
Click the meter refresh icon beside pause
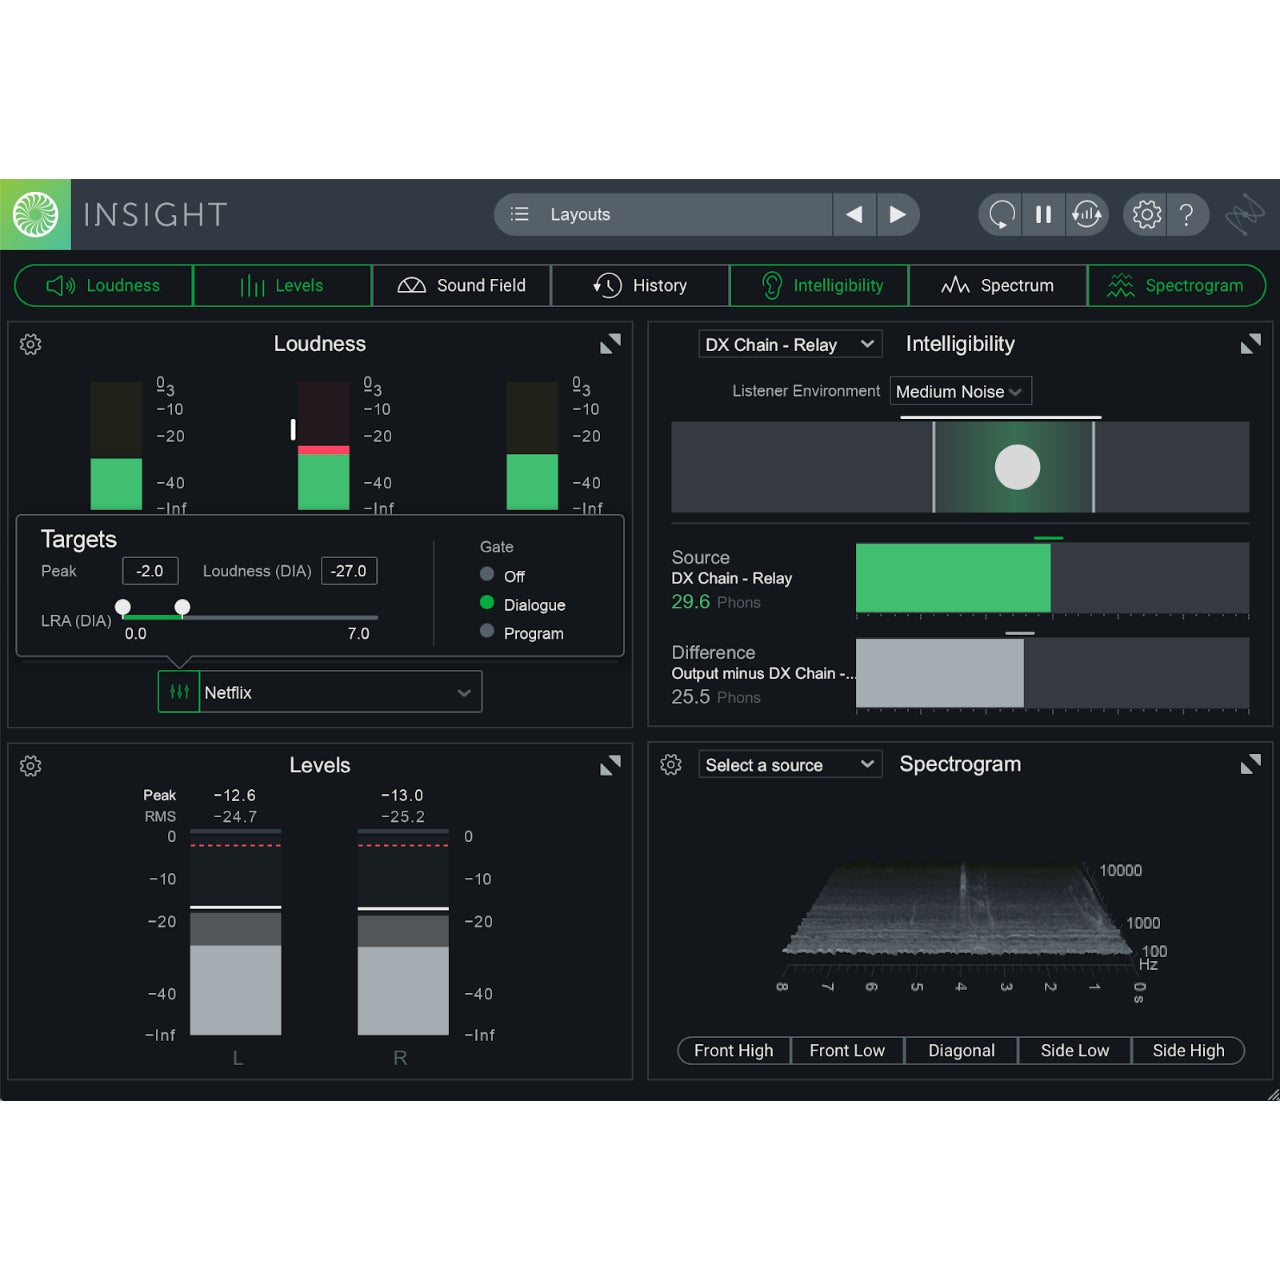pos(1087,214)
